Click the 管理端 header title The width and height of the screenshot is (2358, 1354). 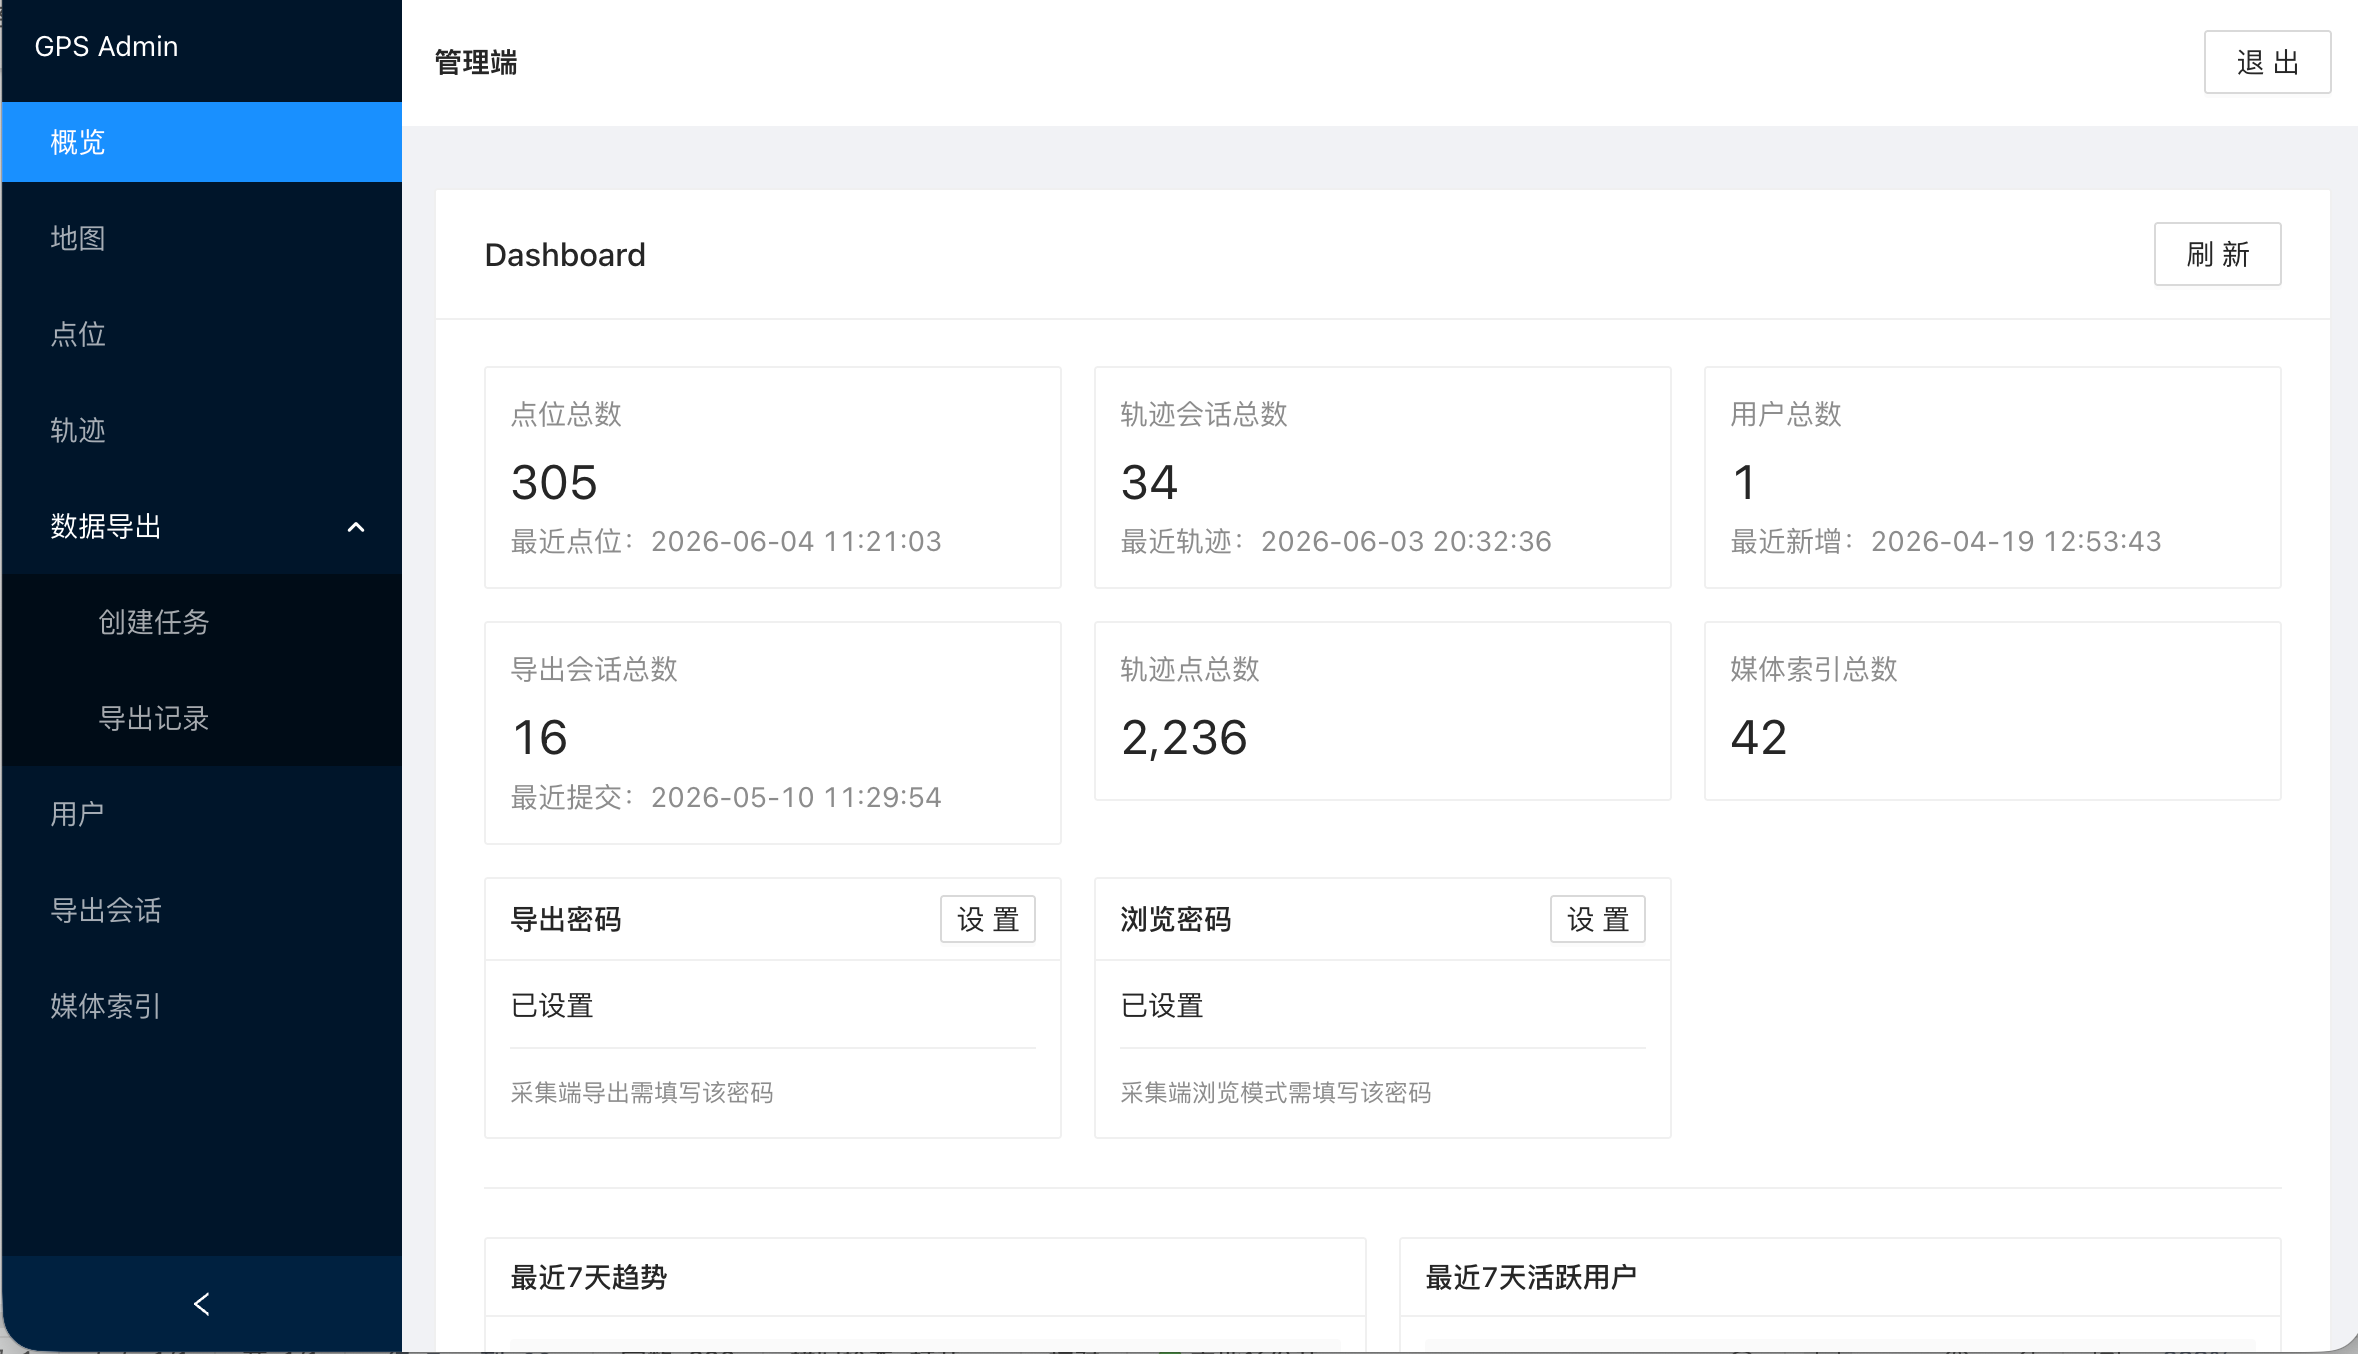[x=476, y=63]
